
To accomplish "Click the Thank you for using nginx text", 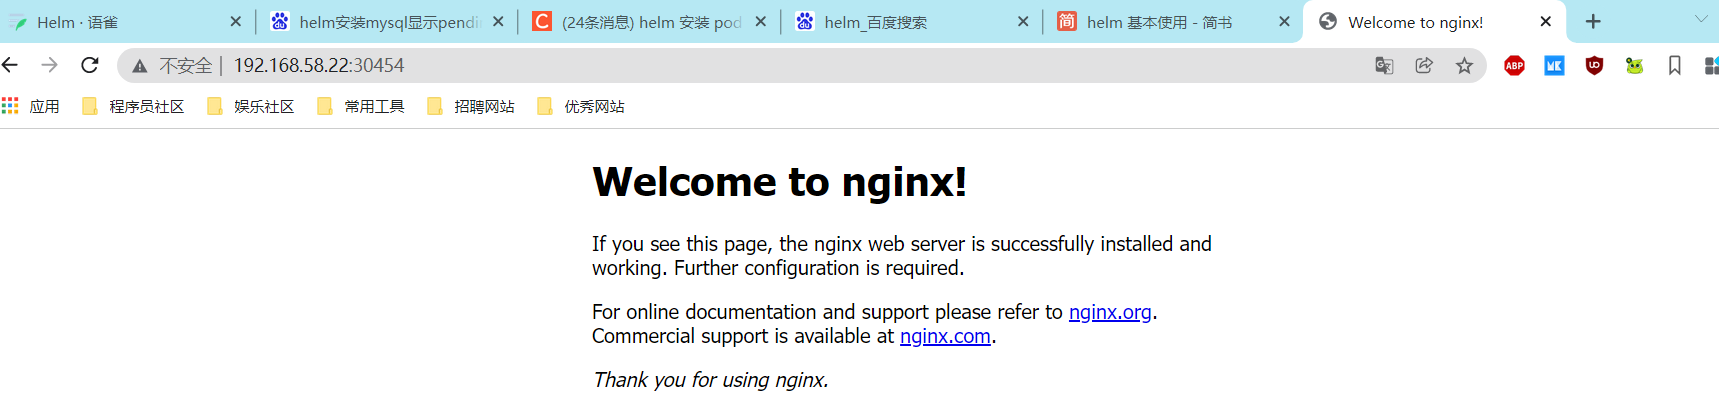I will click(x=710, y=380).
